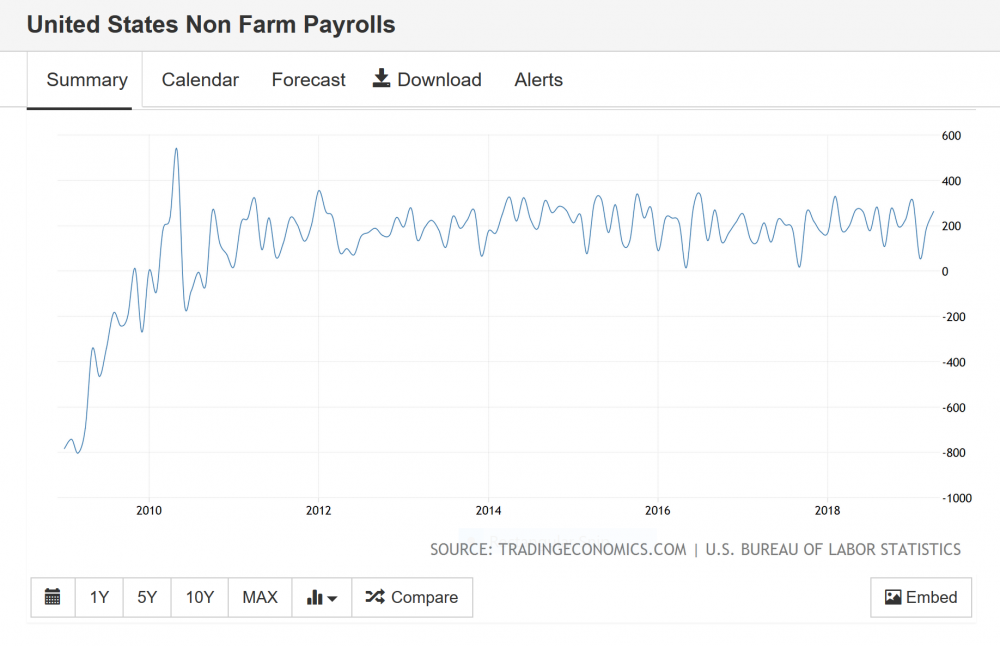This screenshot has width=1000, height=646.
Task: Click U.S. Bureau of Labor Statistics text
Action: pos(833,549)
